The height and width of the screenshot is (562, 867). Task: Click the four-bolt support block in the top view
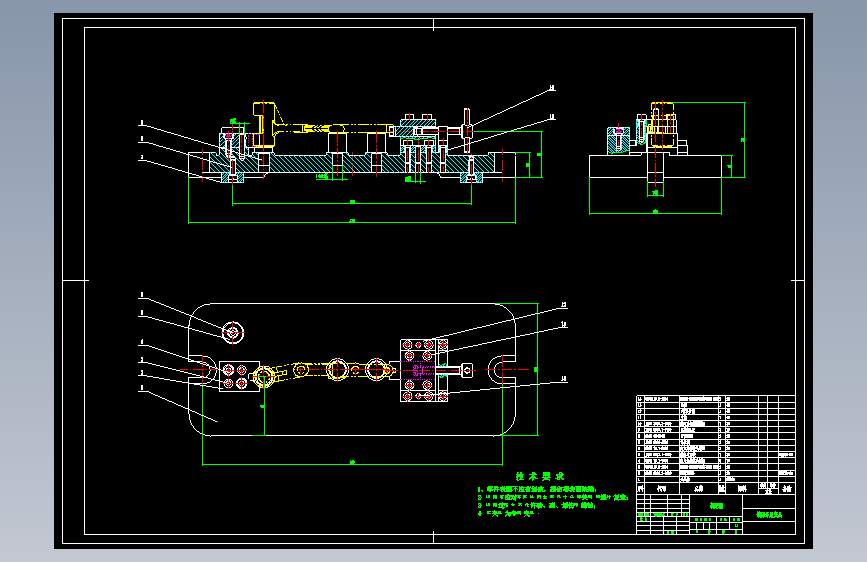tap(239, 377)
